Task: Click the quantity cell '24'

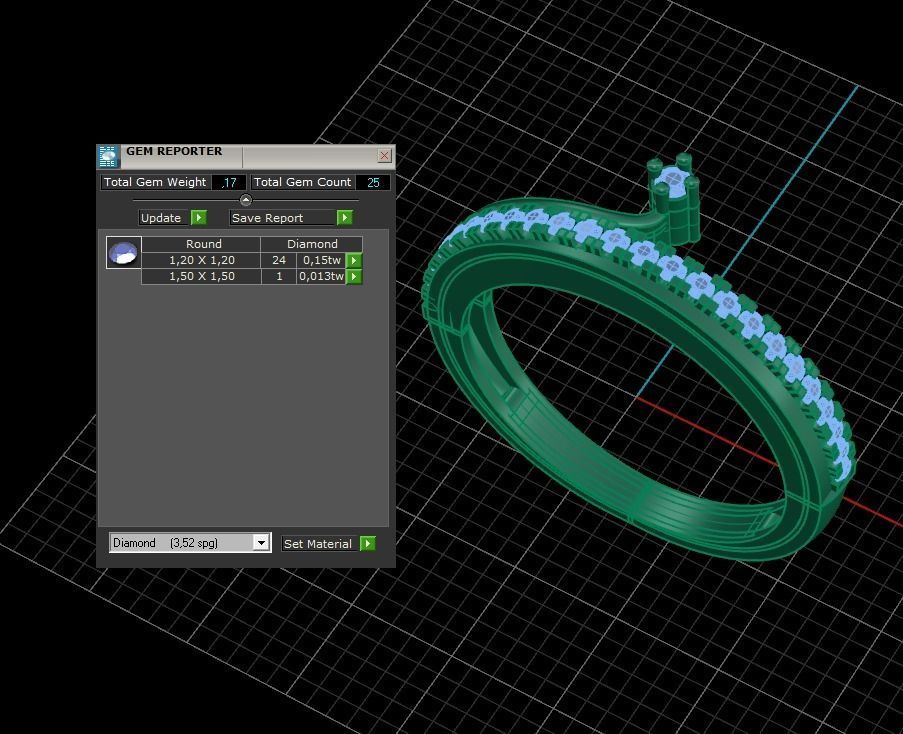Action: pos(279,260)
